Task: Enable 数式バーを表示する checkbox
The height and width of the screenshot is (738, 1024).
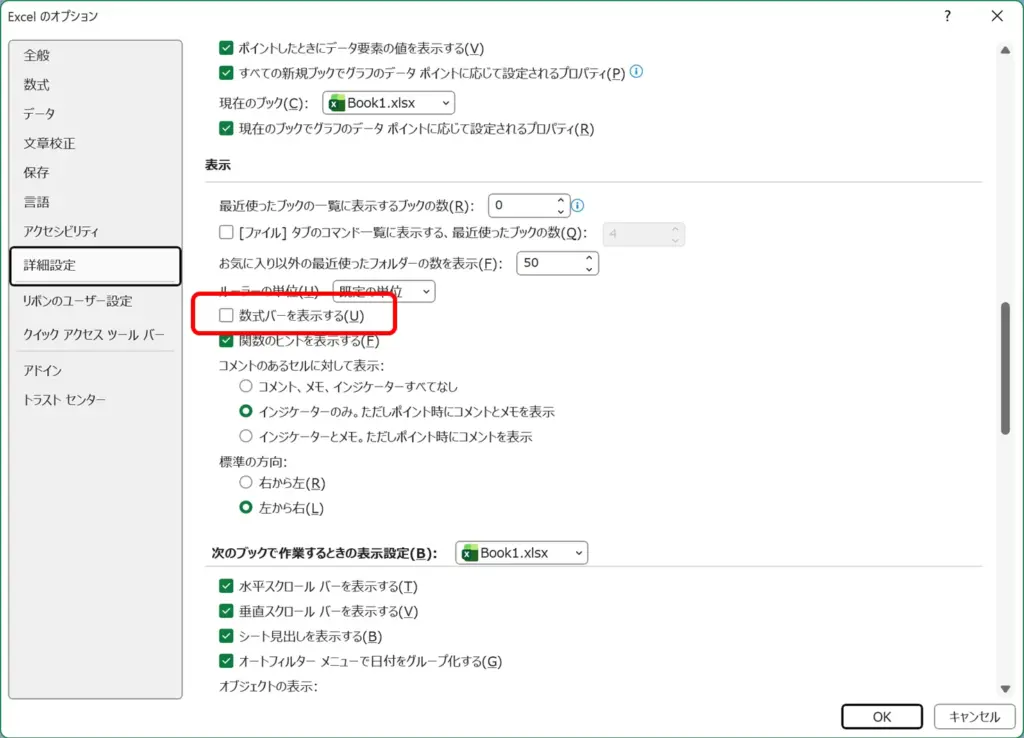Action: [x=226, y=316]
